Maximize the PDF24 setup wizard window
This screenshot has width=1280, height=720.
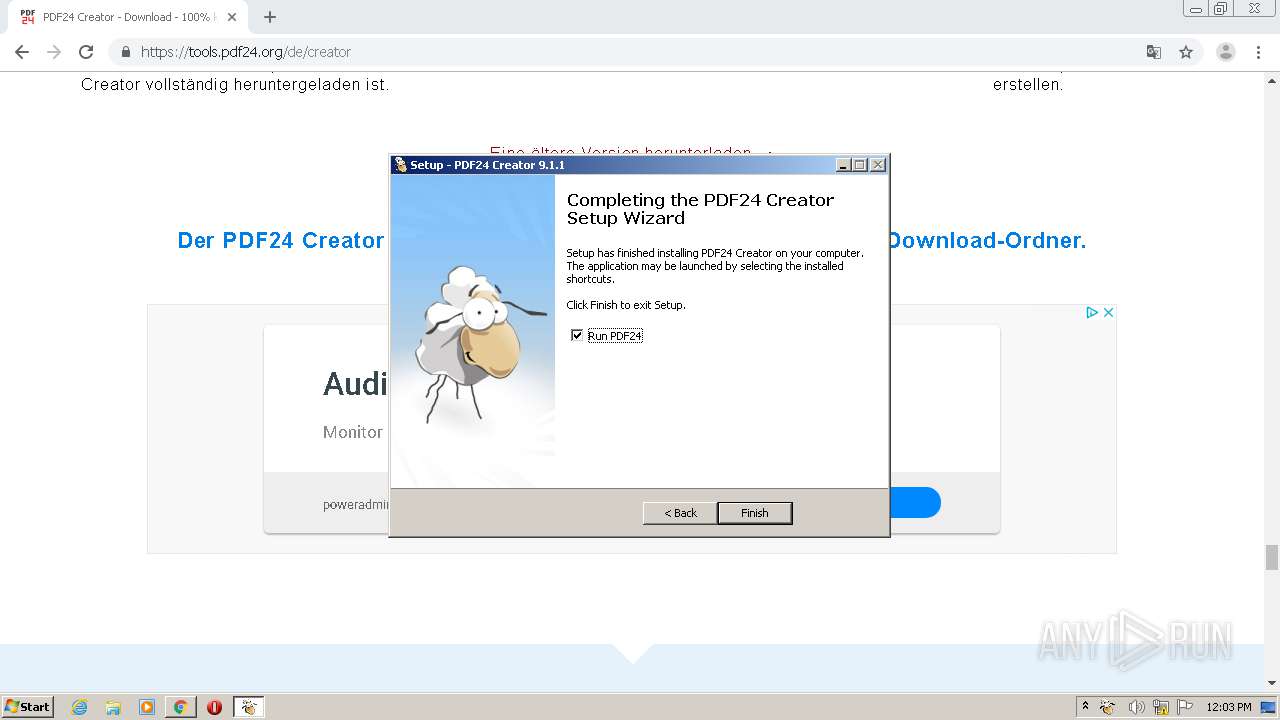[860, 165]
